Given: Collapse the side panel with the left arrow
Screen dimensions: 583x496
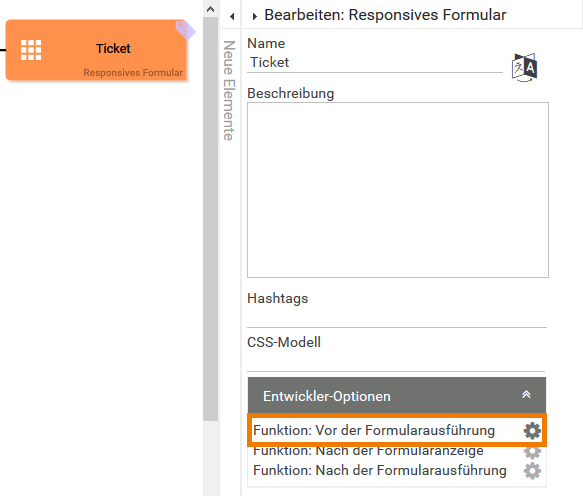Looking at the screenshot, I should (x=232, y=16).
